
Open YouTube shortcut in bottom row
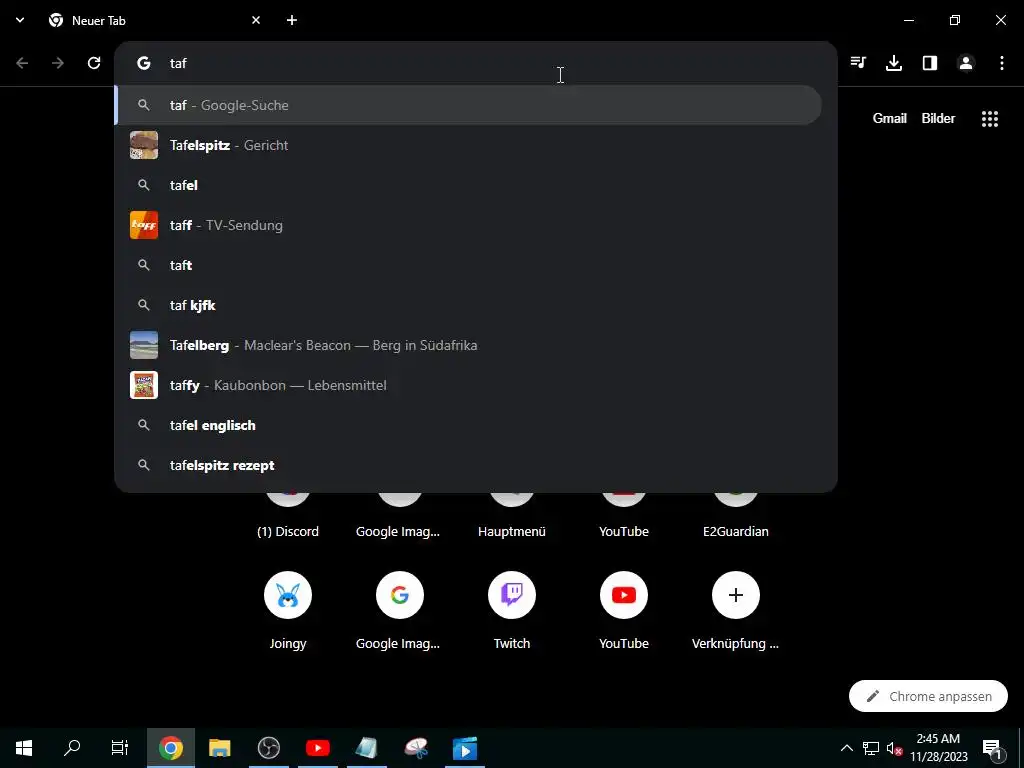coord(624,595)
